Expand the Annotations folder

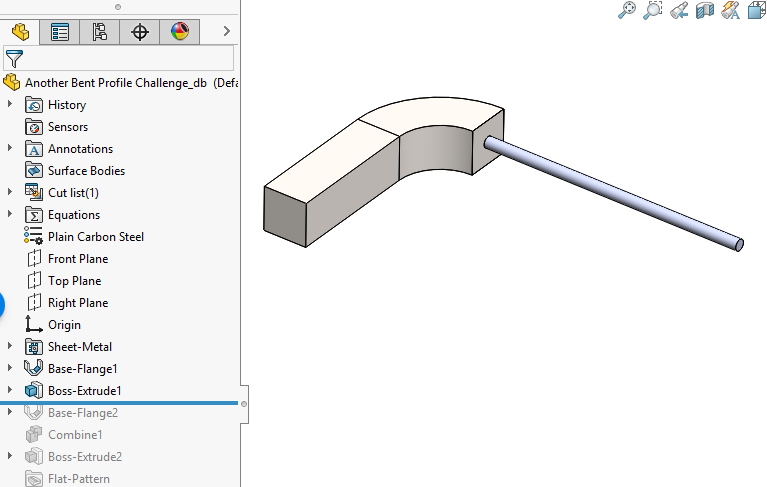(x=9, y=148)
